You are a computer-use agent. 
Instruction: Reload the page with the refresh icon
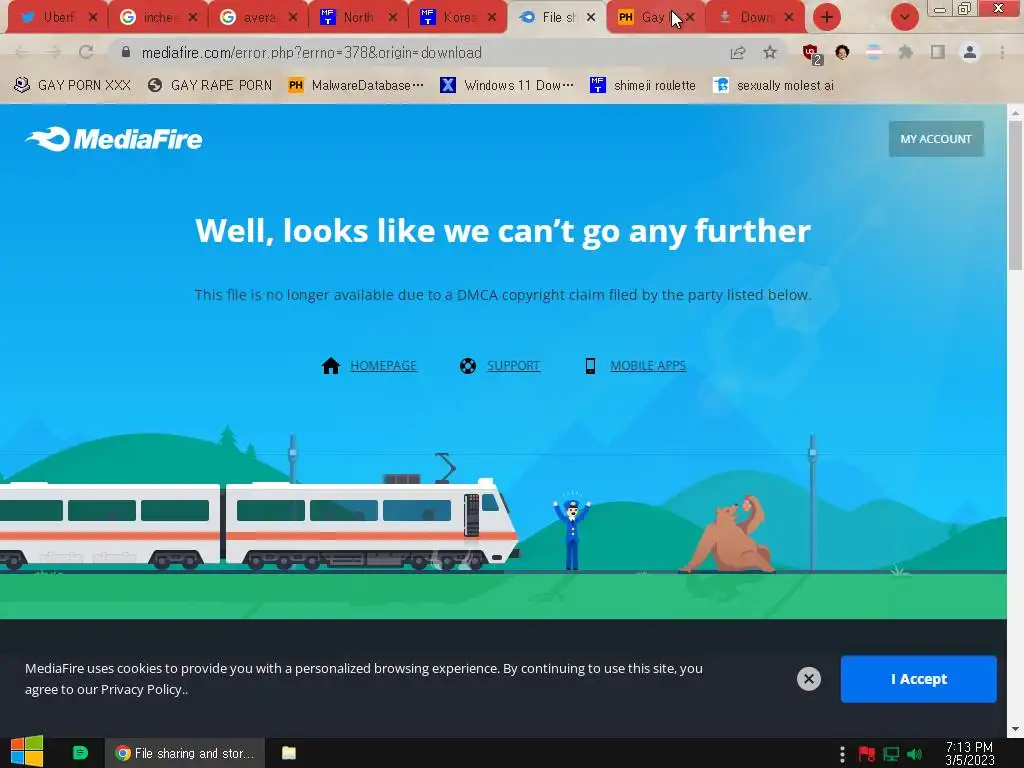[86, 52]
